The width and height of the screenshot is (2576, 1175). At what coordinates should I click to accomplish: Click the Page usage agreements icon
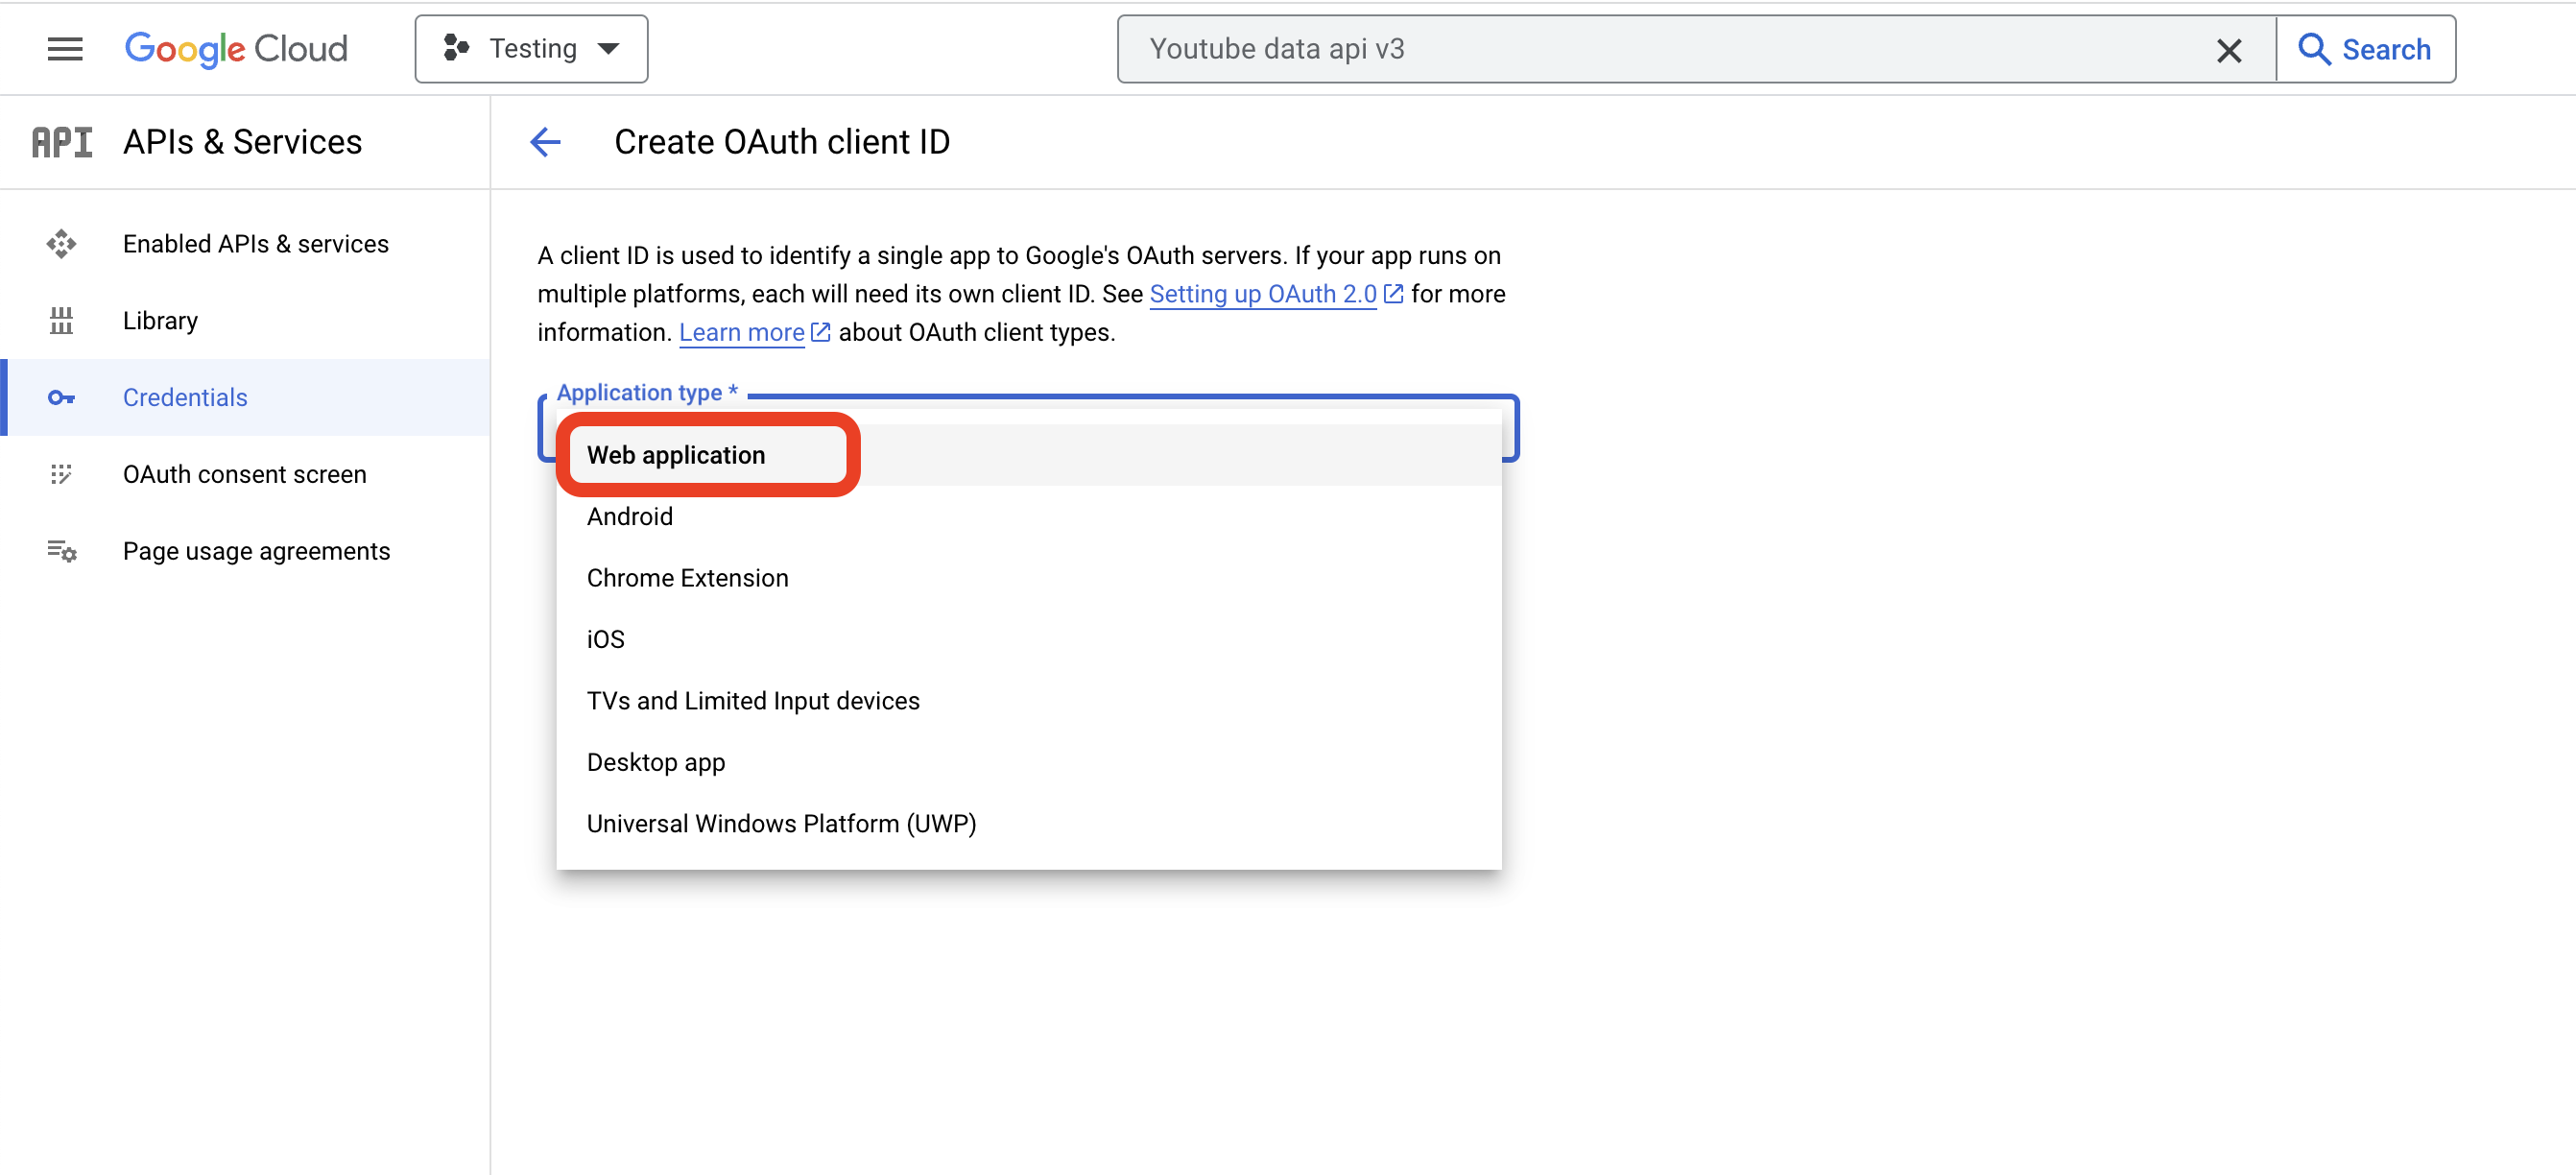click(x=62, y=551)
